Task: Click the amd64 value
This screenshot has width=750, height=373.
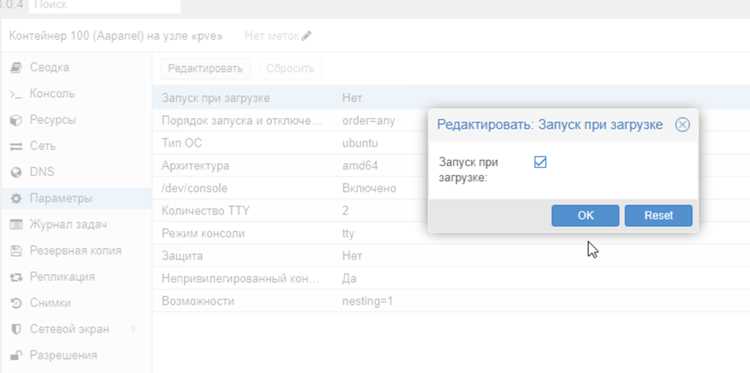Action: (x=360, y=166)
